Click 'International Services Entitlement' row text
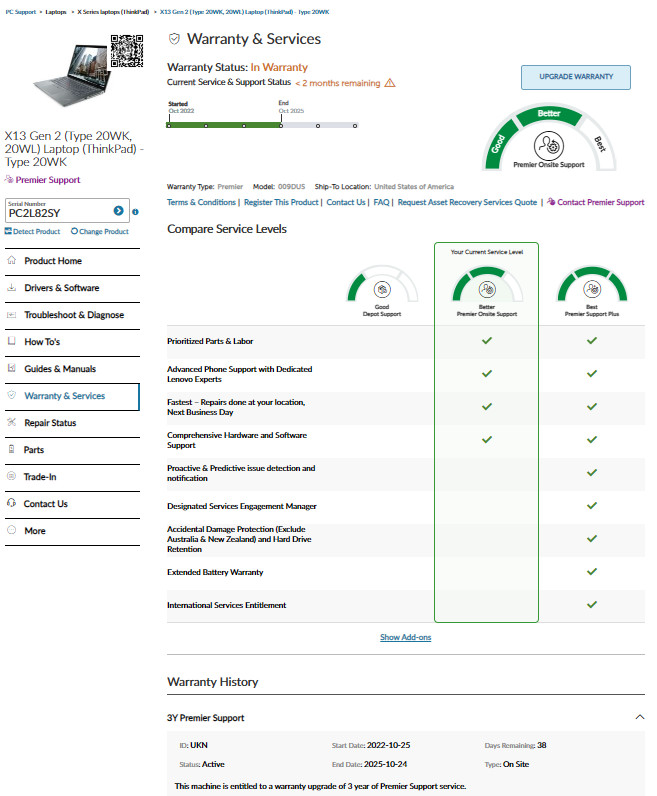Screen dimensions: 657x796 pos(226,605)
